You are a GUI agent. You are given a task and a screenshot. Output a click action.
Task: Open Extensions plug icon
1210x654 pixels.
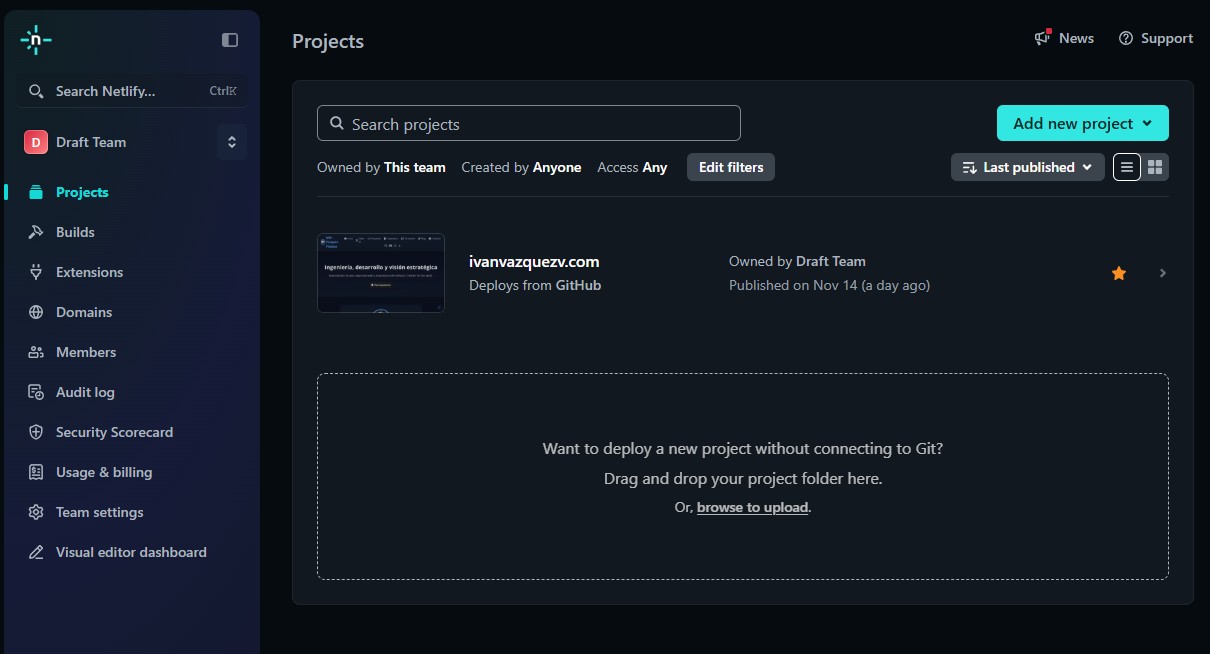click(36, 272)
